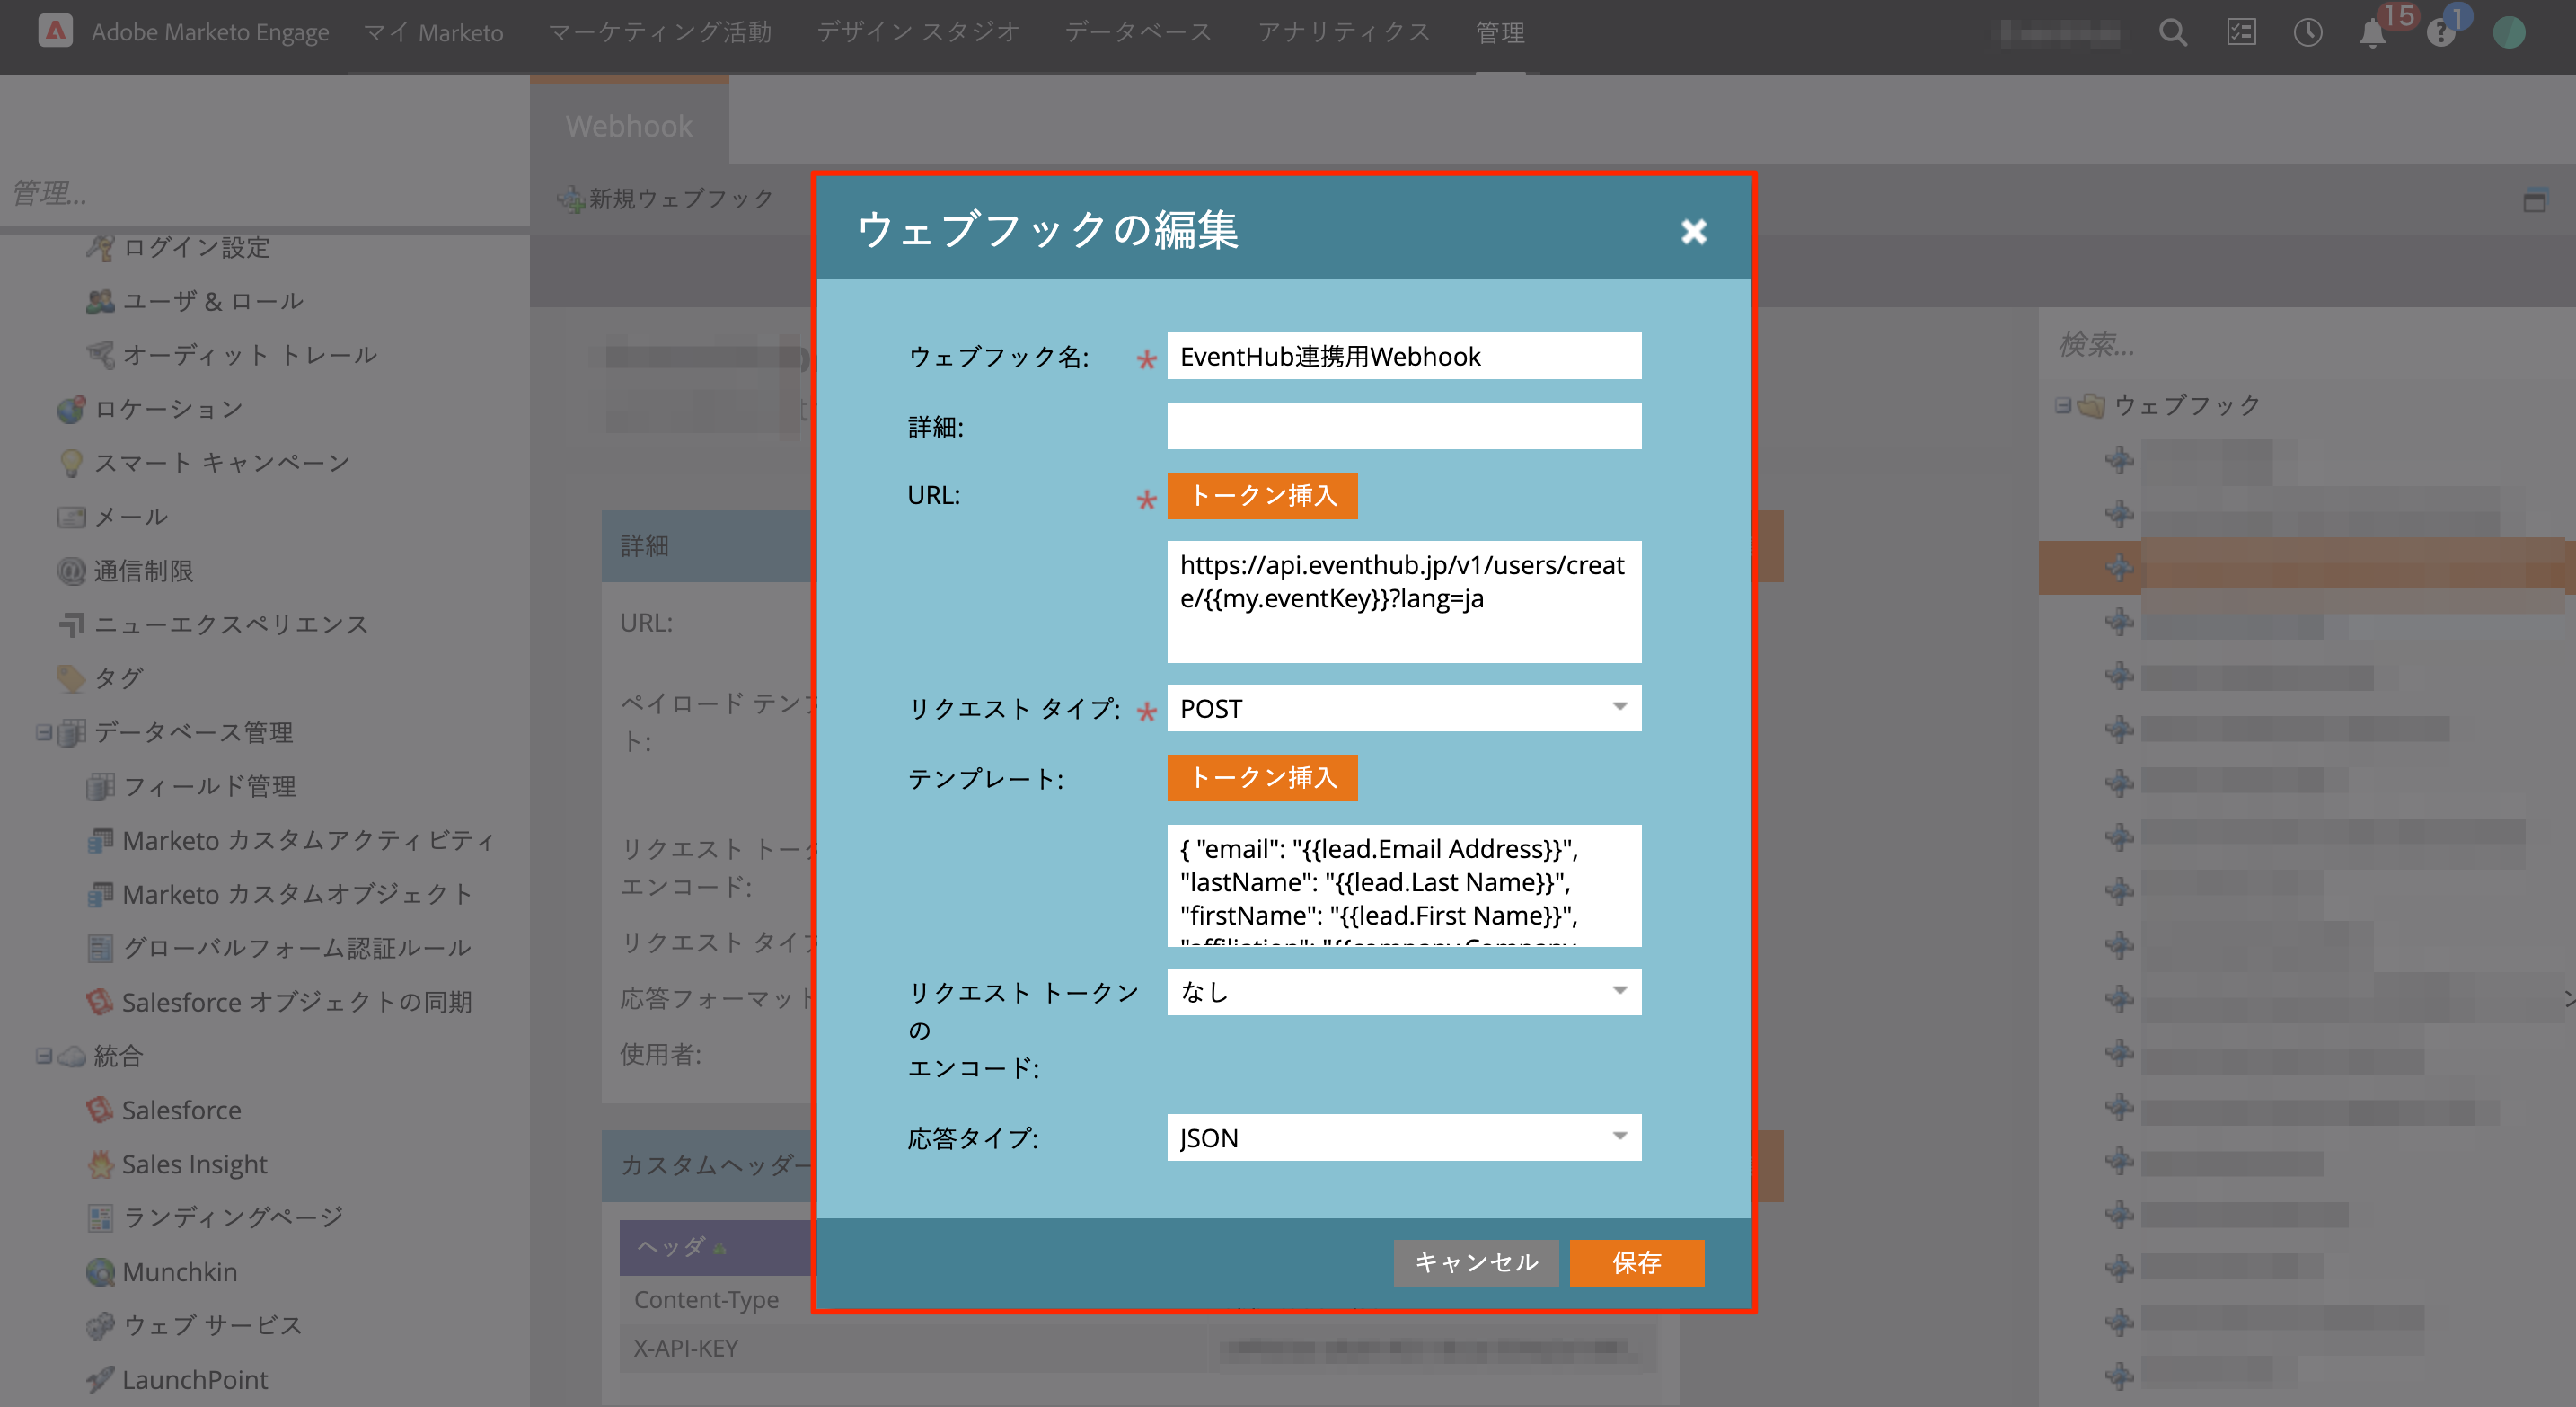Select the Webhook tab

[629, 125]
